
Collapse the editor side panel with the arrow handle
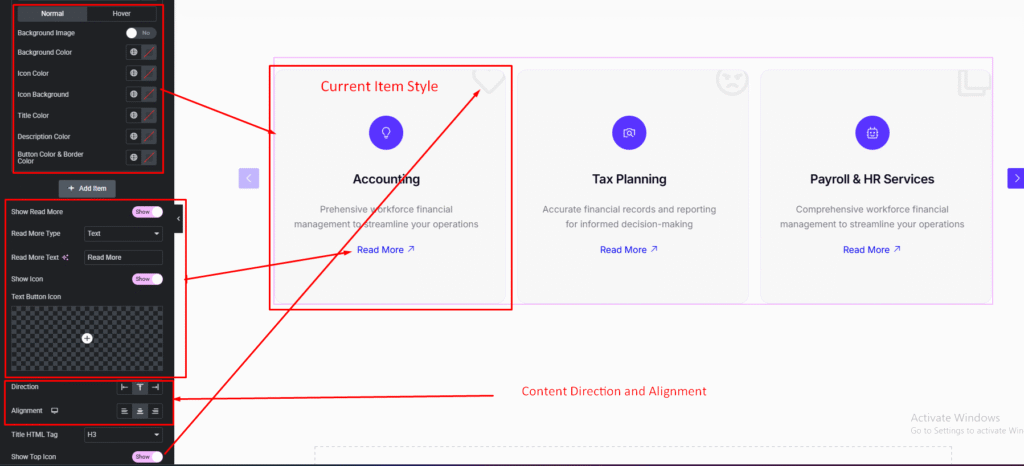[x=178, y=218]
